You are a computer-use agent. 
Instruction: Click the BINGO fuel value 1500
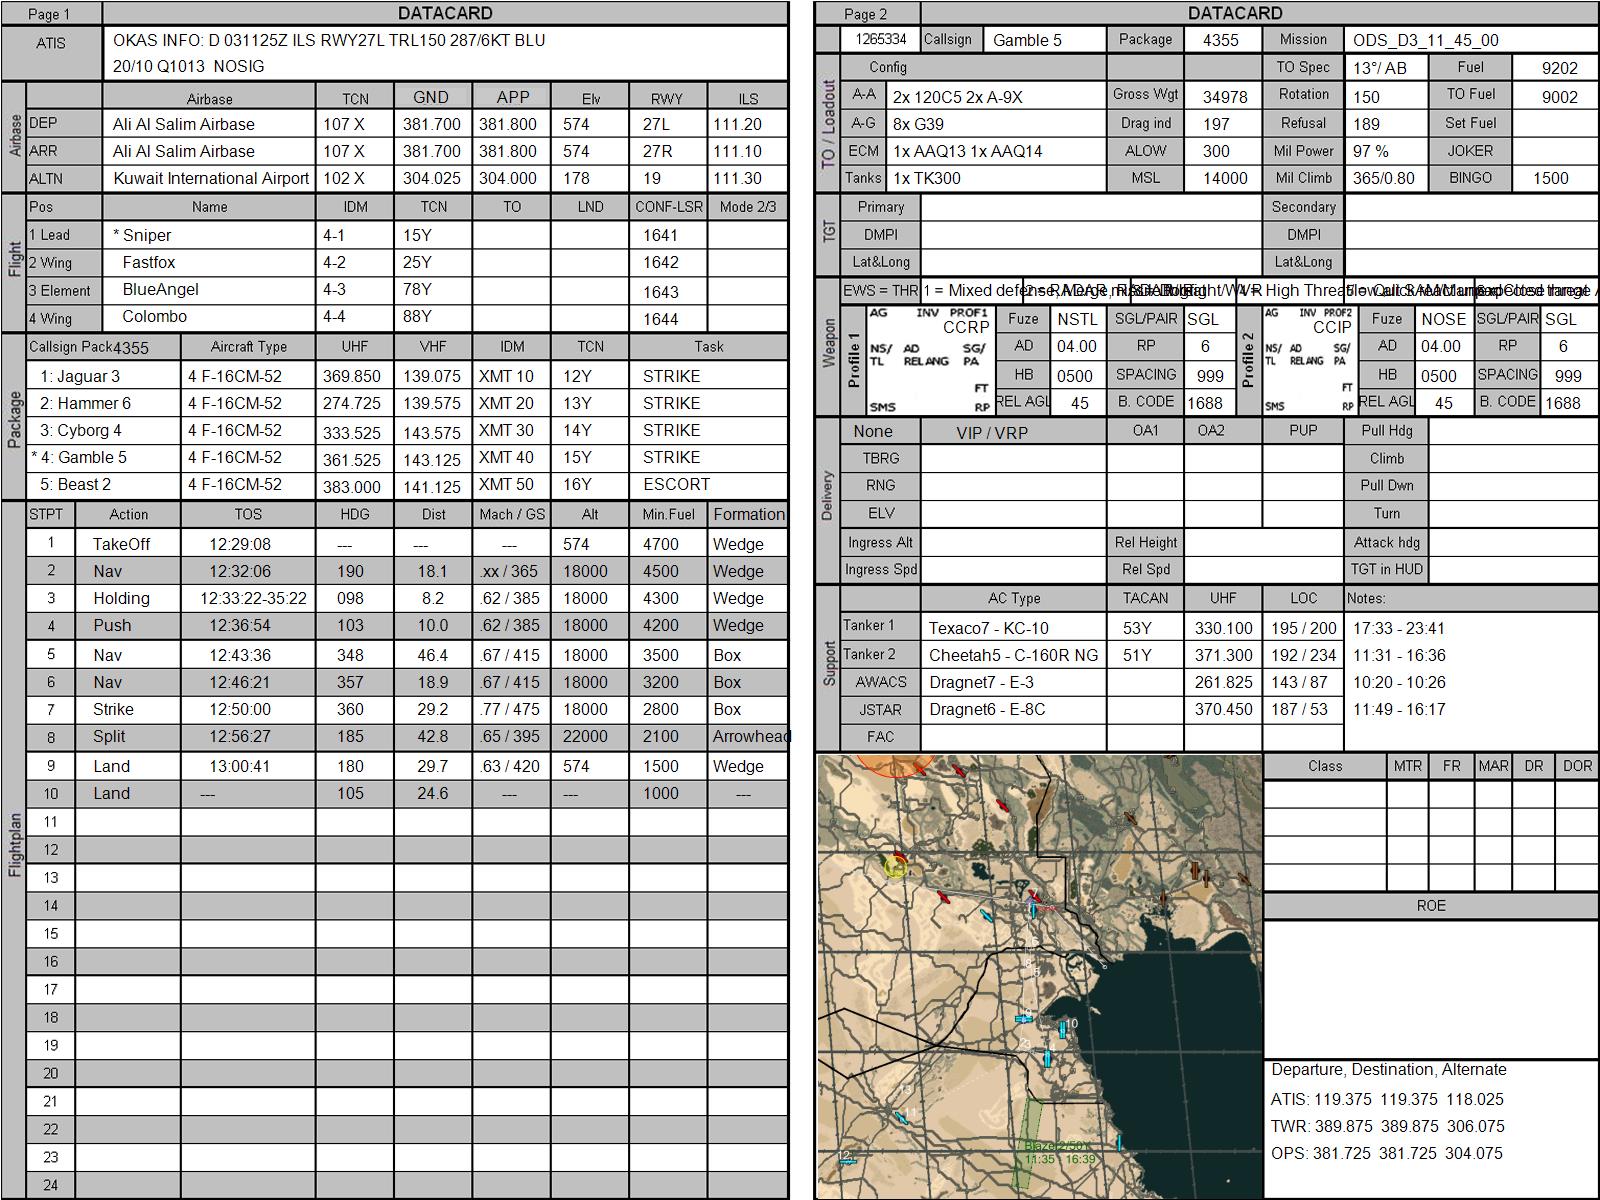(1553, 178)
